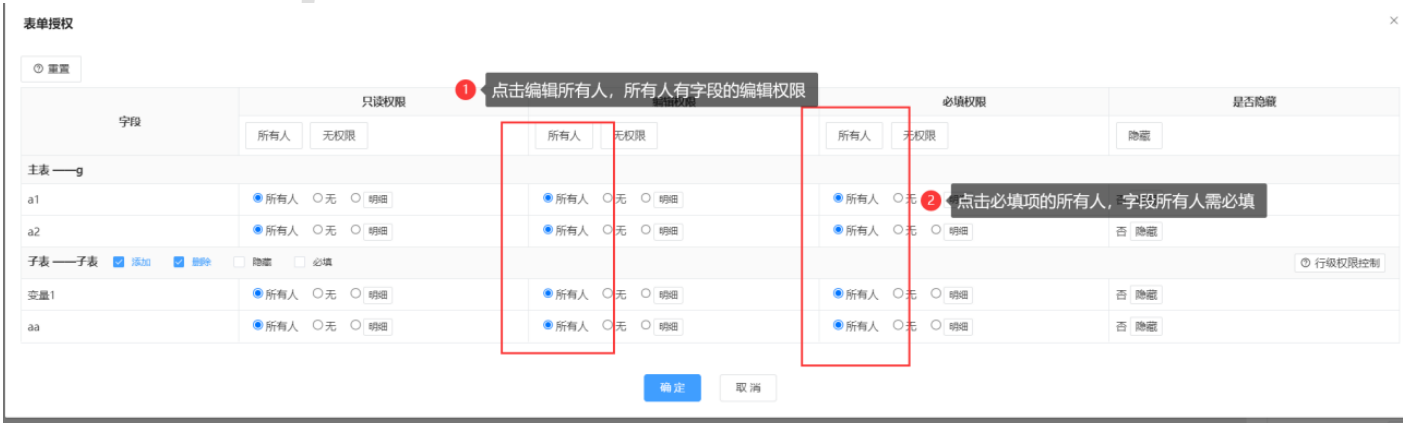The width and height of the screenshot is (1403, 423).
Task: Click 所有人 button under 必填权限 header
Action: (853, 136)
